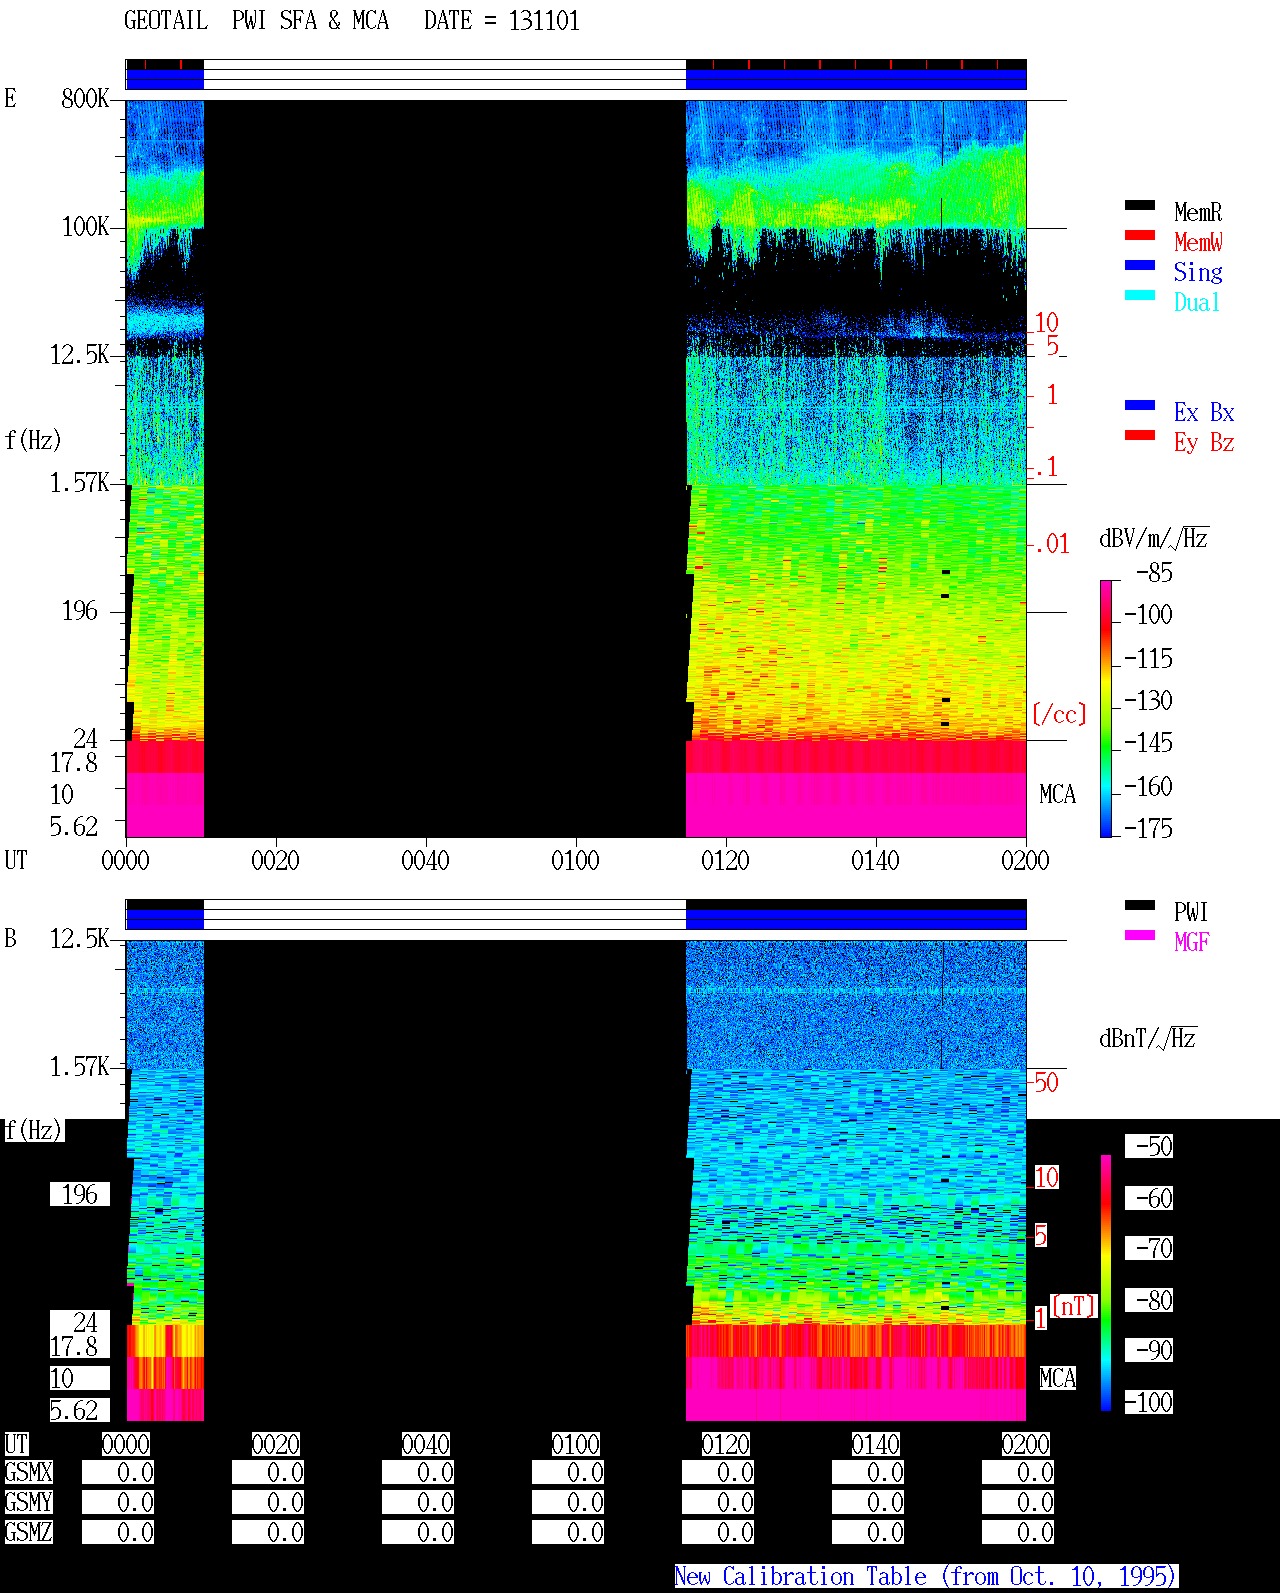Click the blue Ex Bx legend swatch
This screenshot has width=1280, height=1593.
(x=1140, y=405)
